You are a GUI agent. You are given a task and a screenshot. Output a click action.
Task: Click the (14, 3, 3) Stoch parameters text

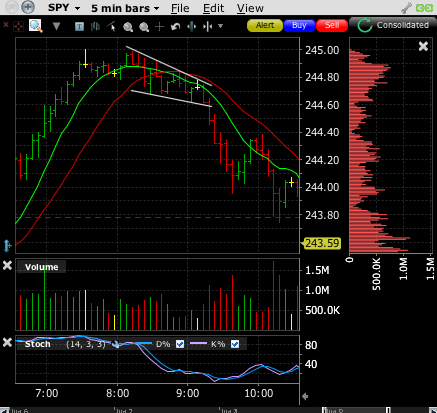(86, 344)
